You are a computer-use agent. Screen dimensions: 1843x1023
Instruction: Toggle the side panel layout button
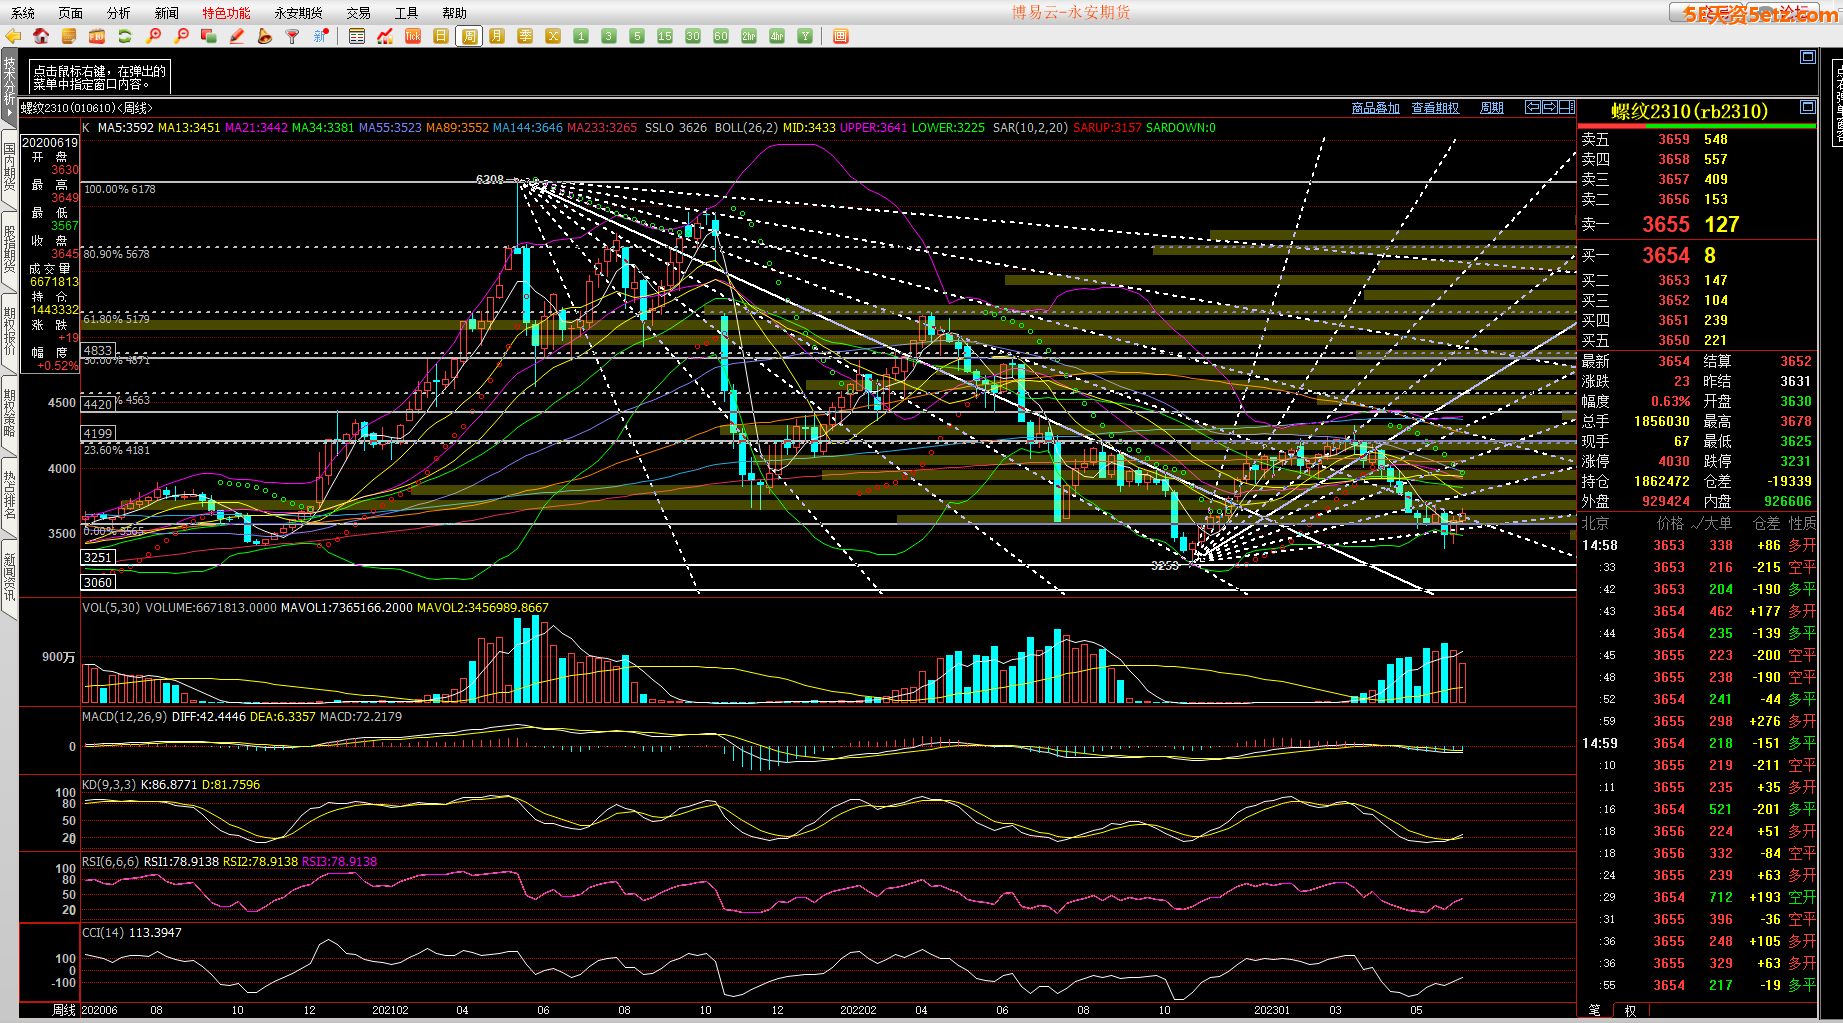pyautogui.click(x=1567, y=107)
